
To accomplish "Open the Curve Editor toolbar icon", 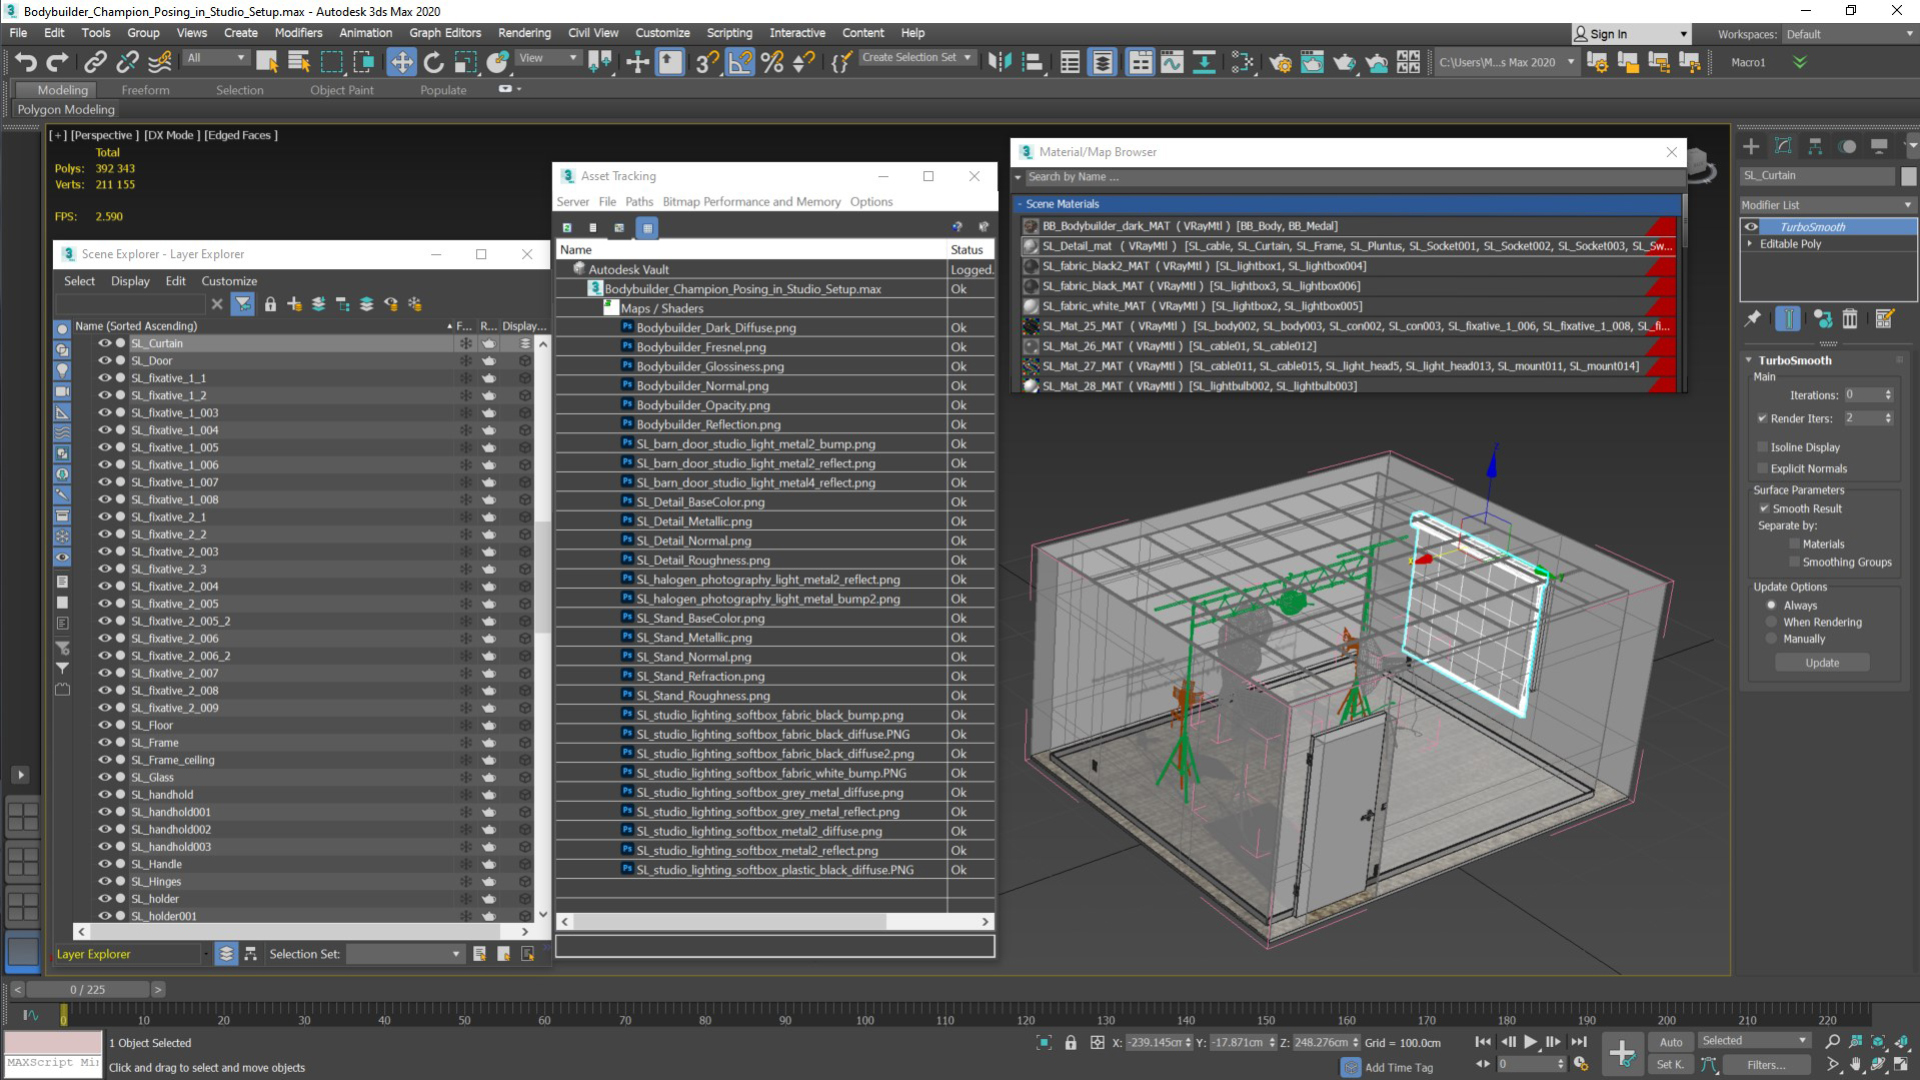I will click(x=1172, y=62).
